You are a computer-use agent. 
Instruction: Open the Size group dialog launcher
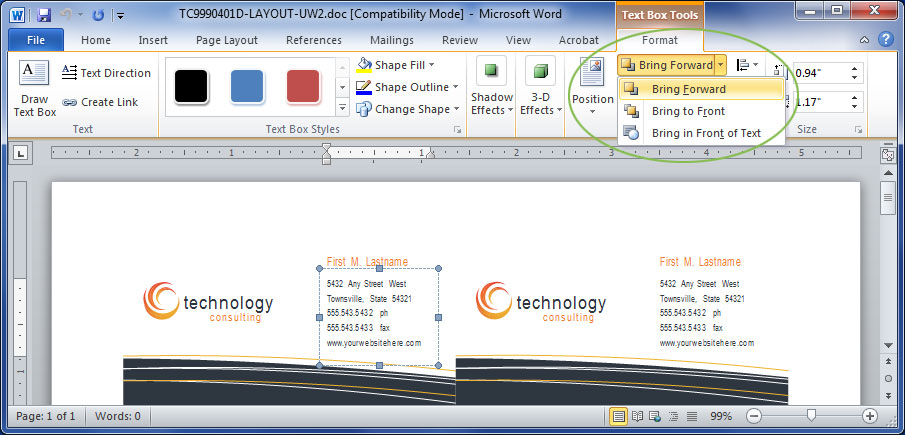tap(858, 130)
